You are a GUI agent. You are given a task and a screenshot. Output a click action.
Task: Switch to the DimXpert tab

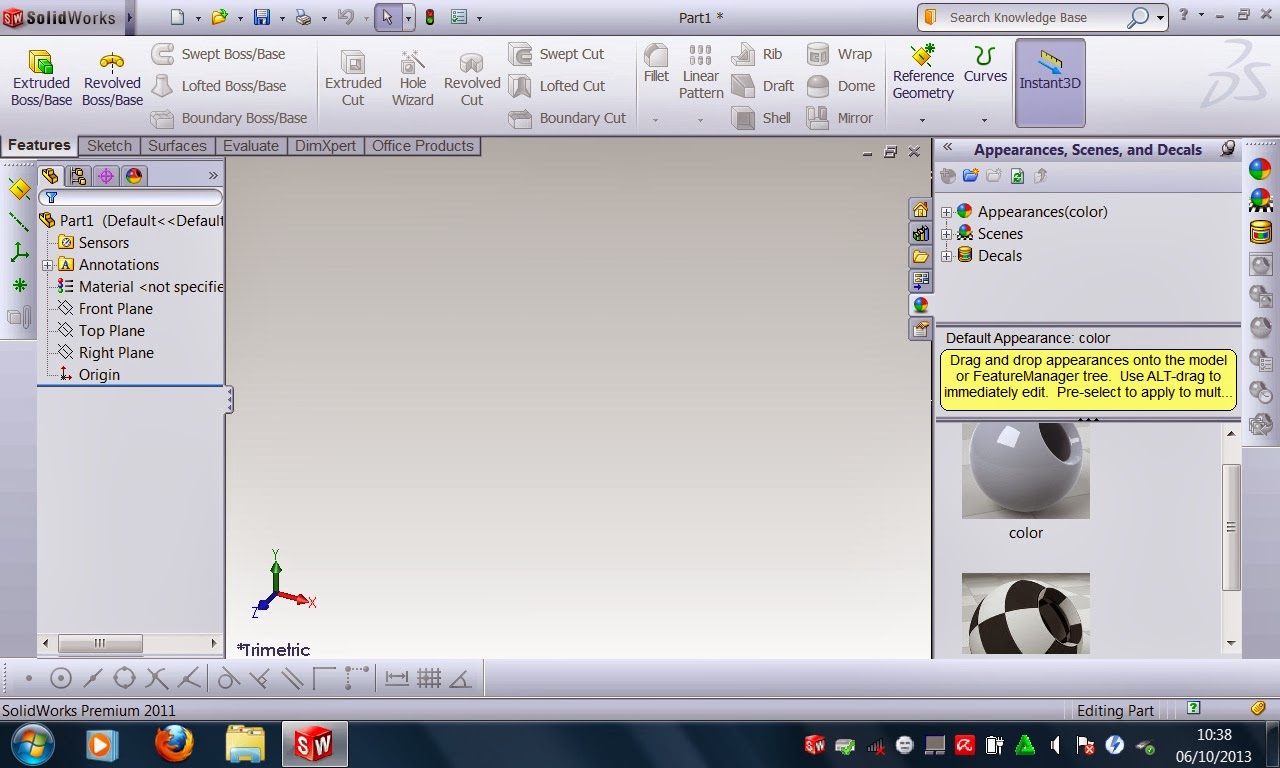[325, 146]
